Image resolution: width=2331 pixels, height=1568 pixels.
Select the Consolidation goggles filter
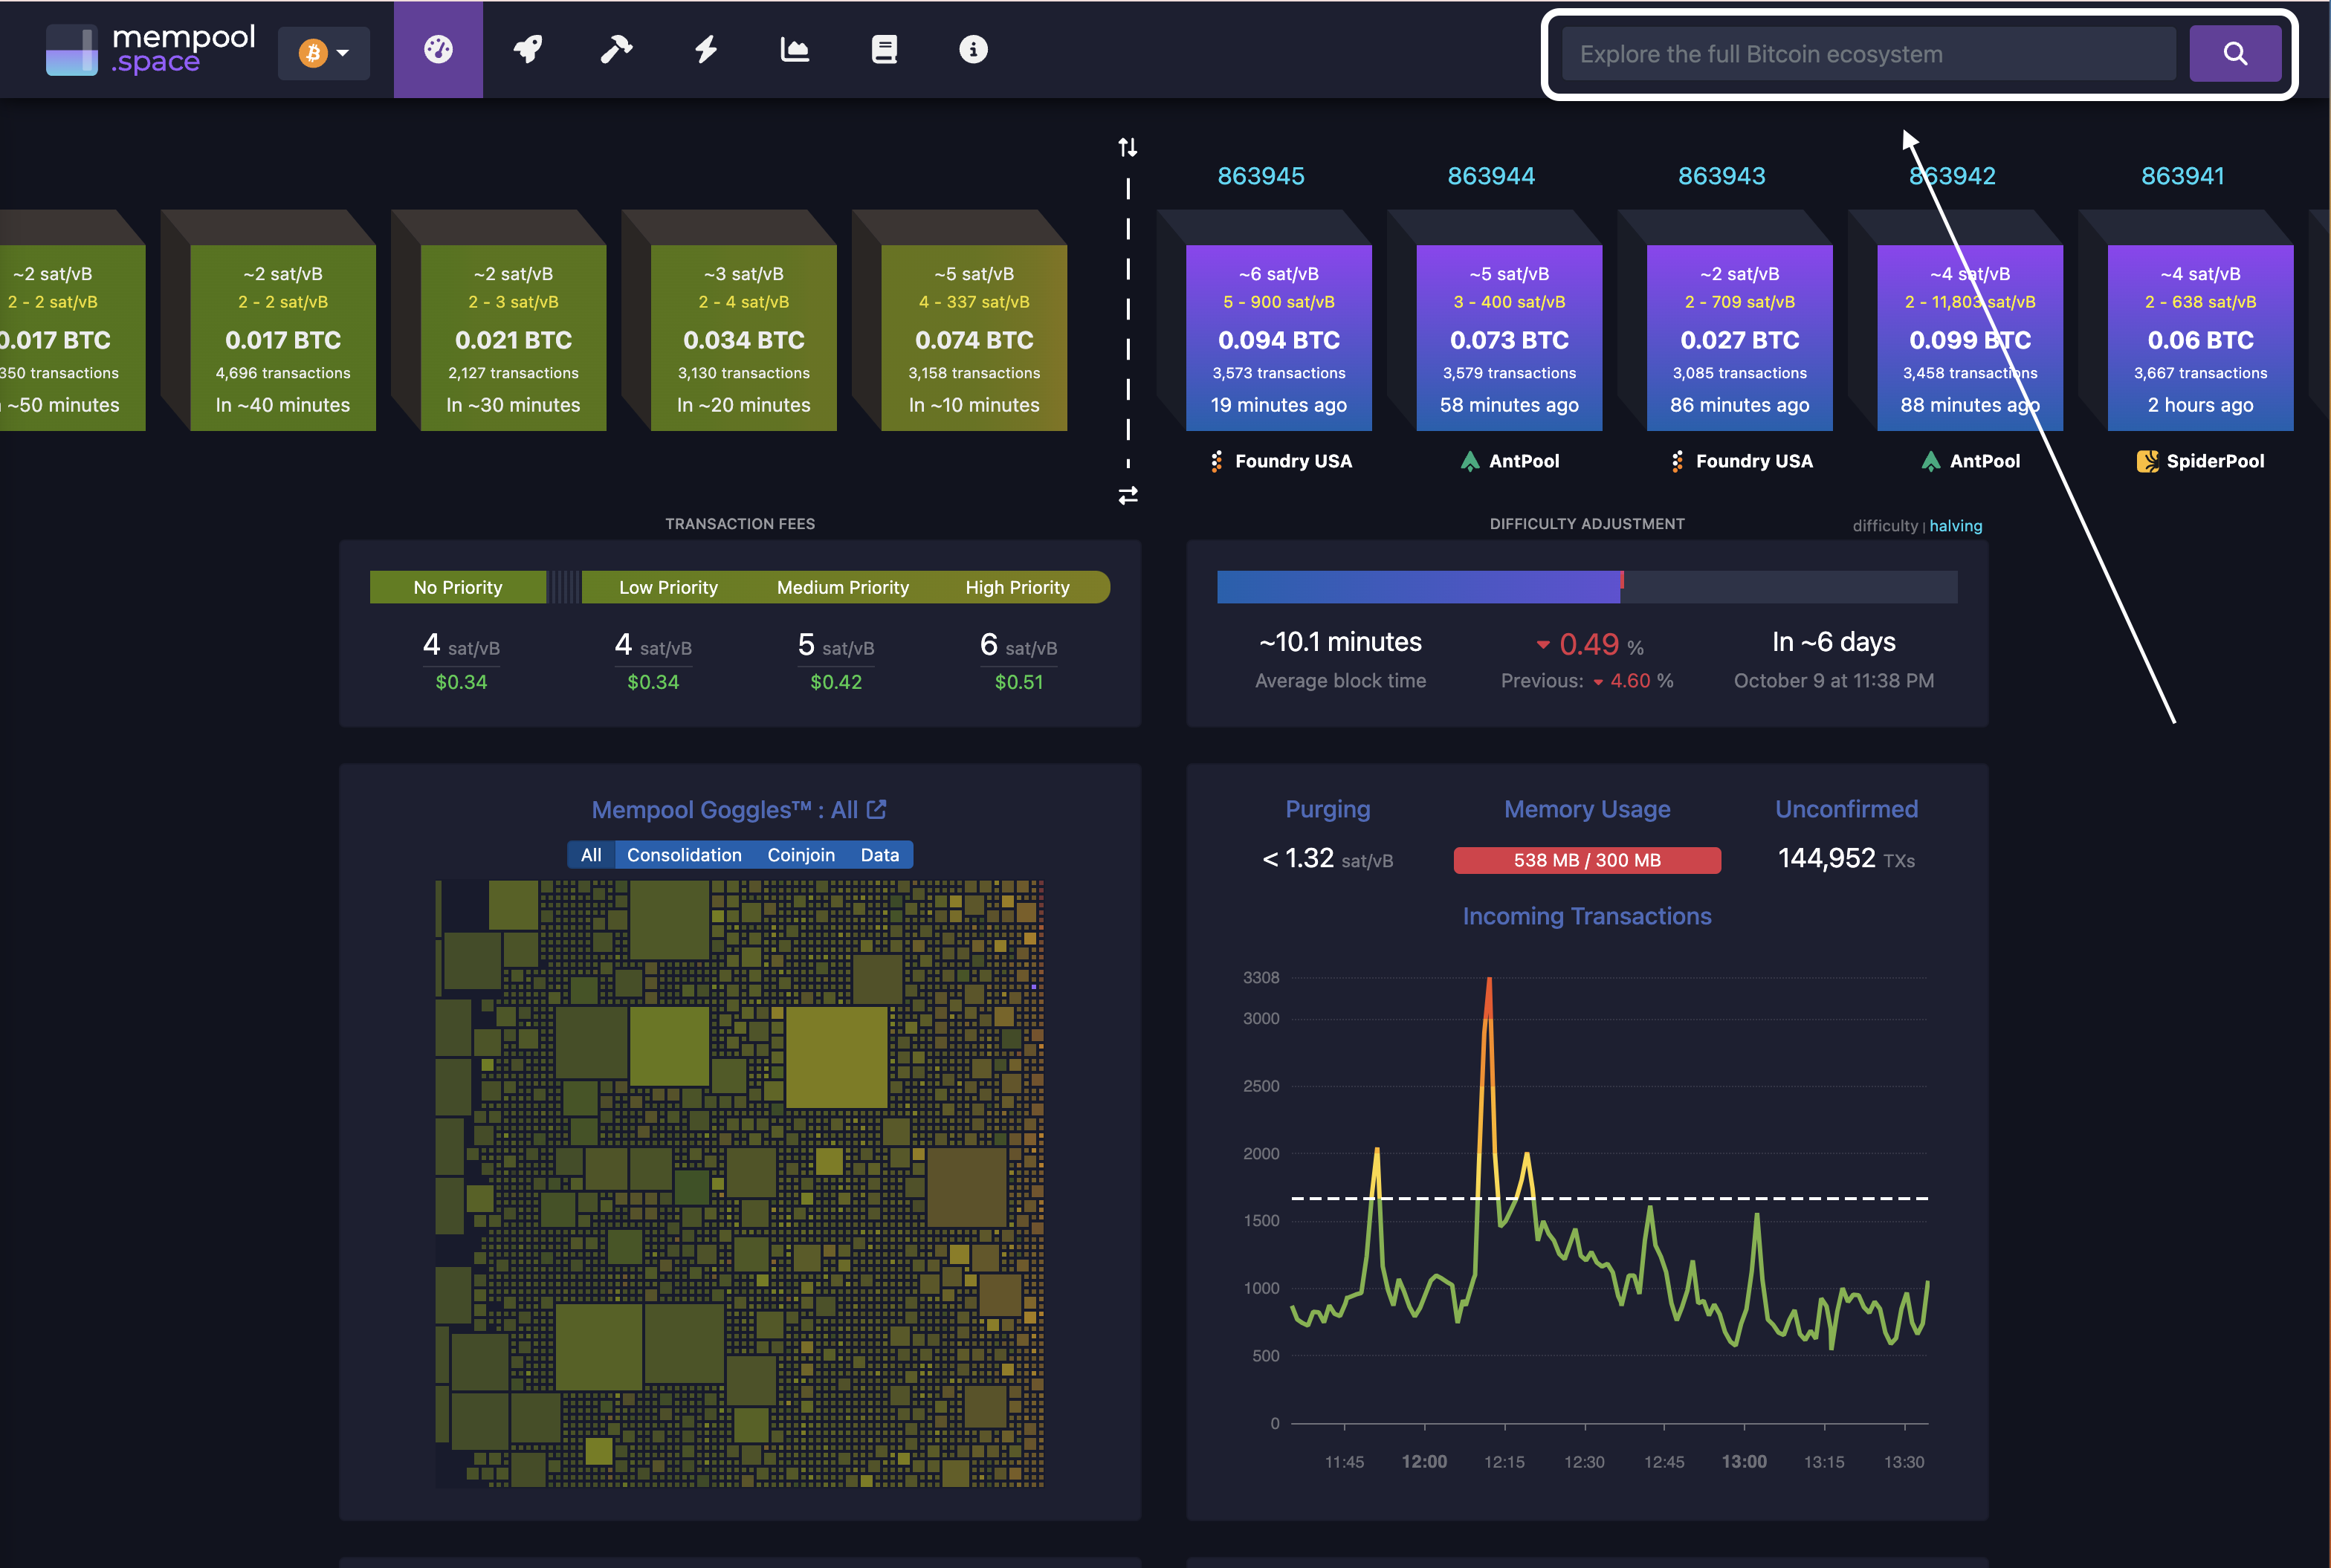[x=684, y=855]
